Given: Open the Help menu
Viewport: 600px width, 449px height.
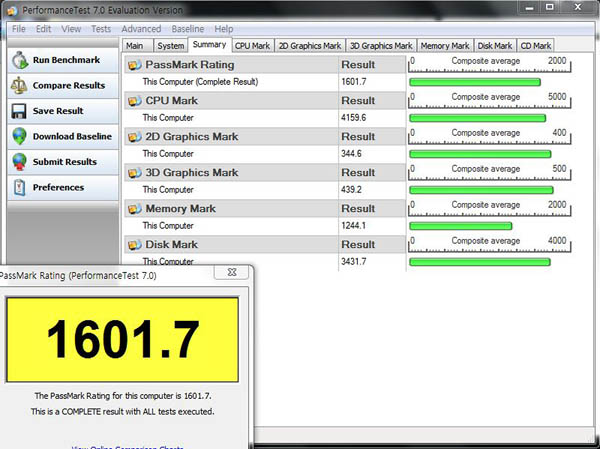Looking at the screenshot, I should [223, 29].
